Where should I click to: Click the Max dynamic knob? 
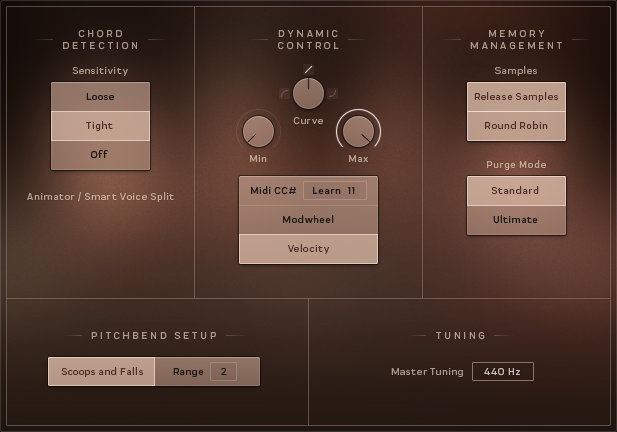(x=358, y=131)
